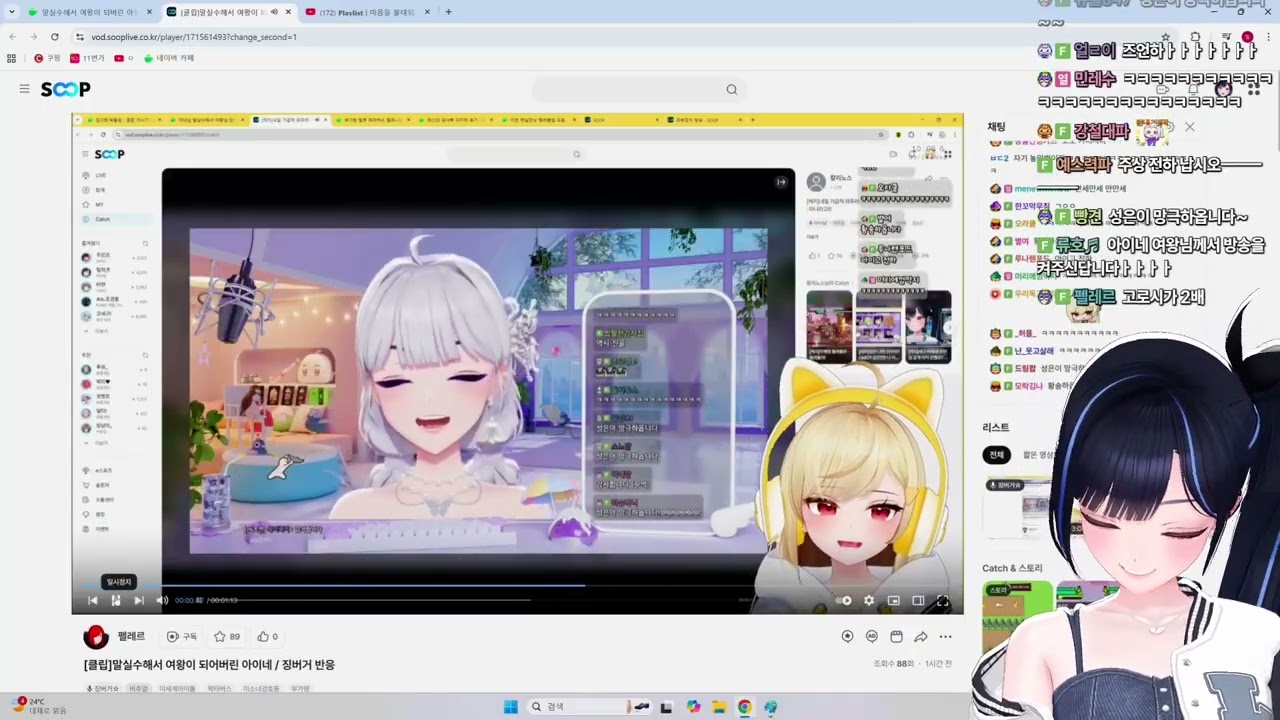
Task: Click the star balloon gift icon below video
Action: click(x=848, y=636)
